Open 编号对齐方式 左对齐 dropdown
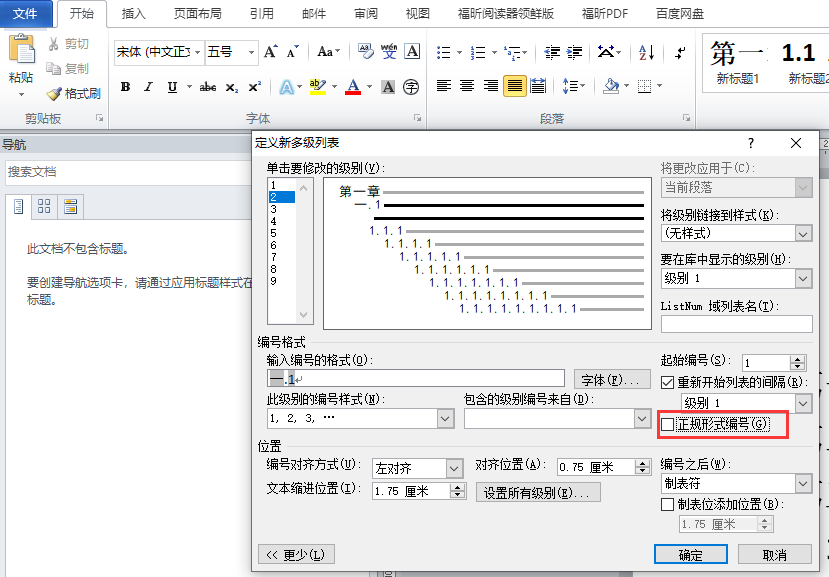Screen dimensions: 829x577 (454, 468)
